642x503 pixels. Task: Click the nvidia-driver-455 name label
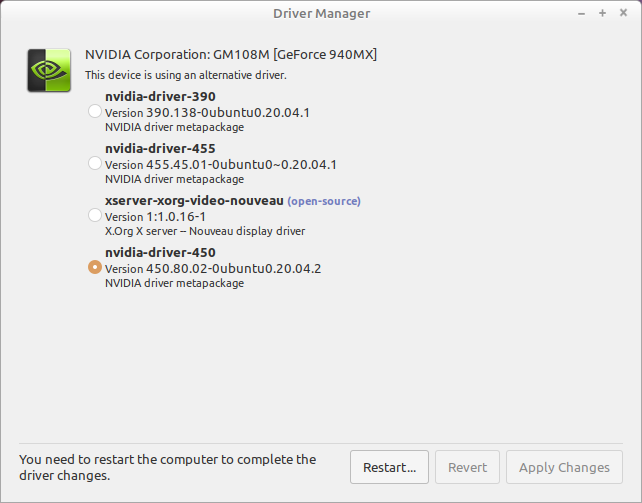coord(160,149)
